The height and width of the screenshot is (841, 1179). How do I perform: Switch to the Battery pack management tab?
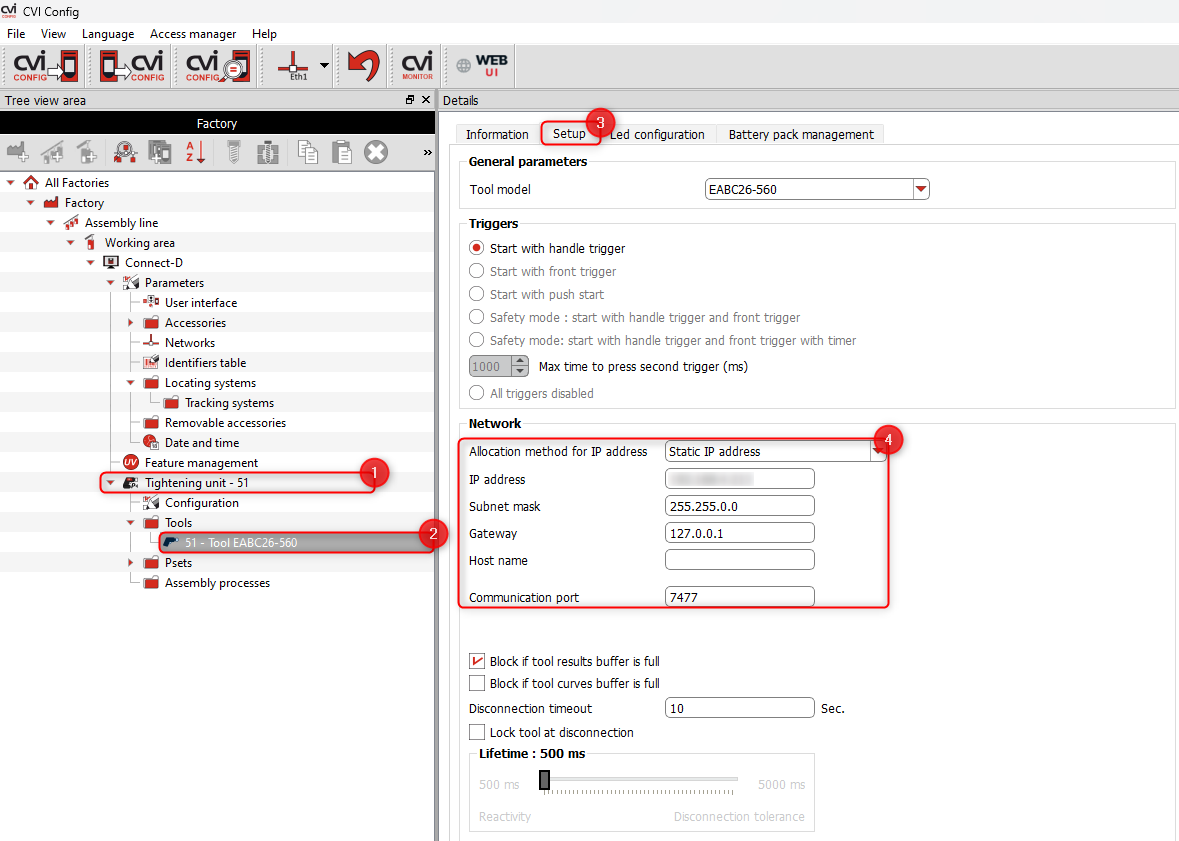801,134
